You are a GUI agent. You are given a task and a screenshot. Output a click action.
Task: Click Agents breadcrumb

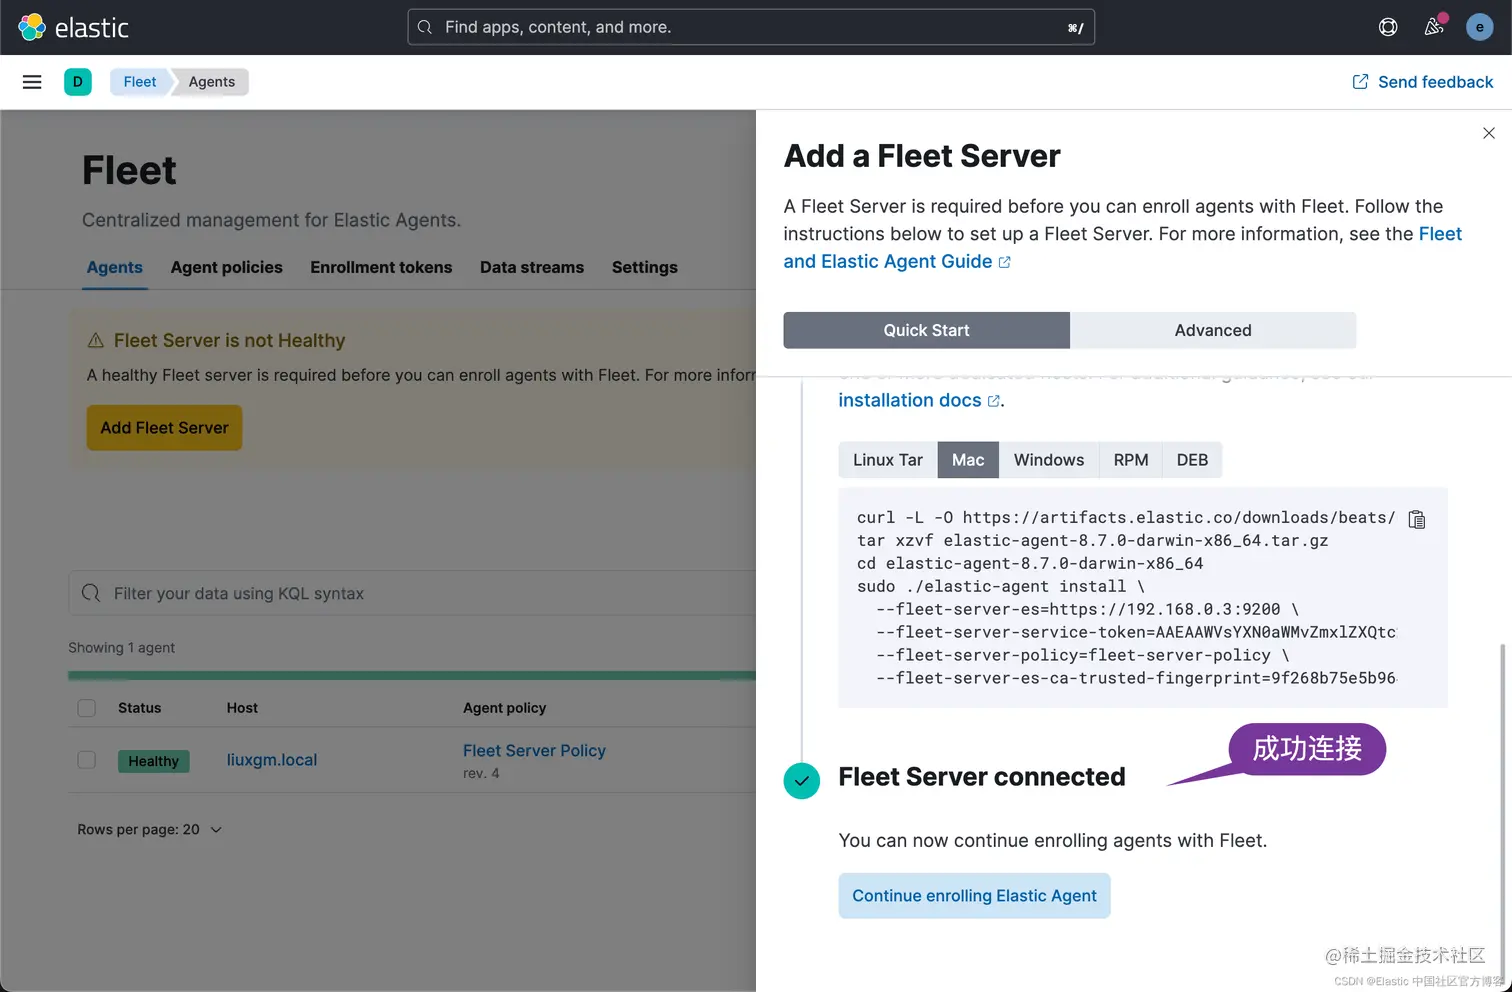[x=212, y=82]
